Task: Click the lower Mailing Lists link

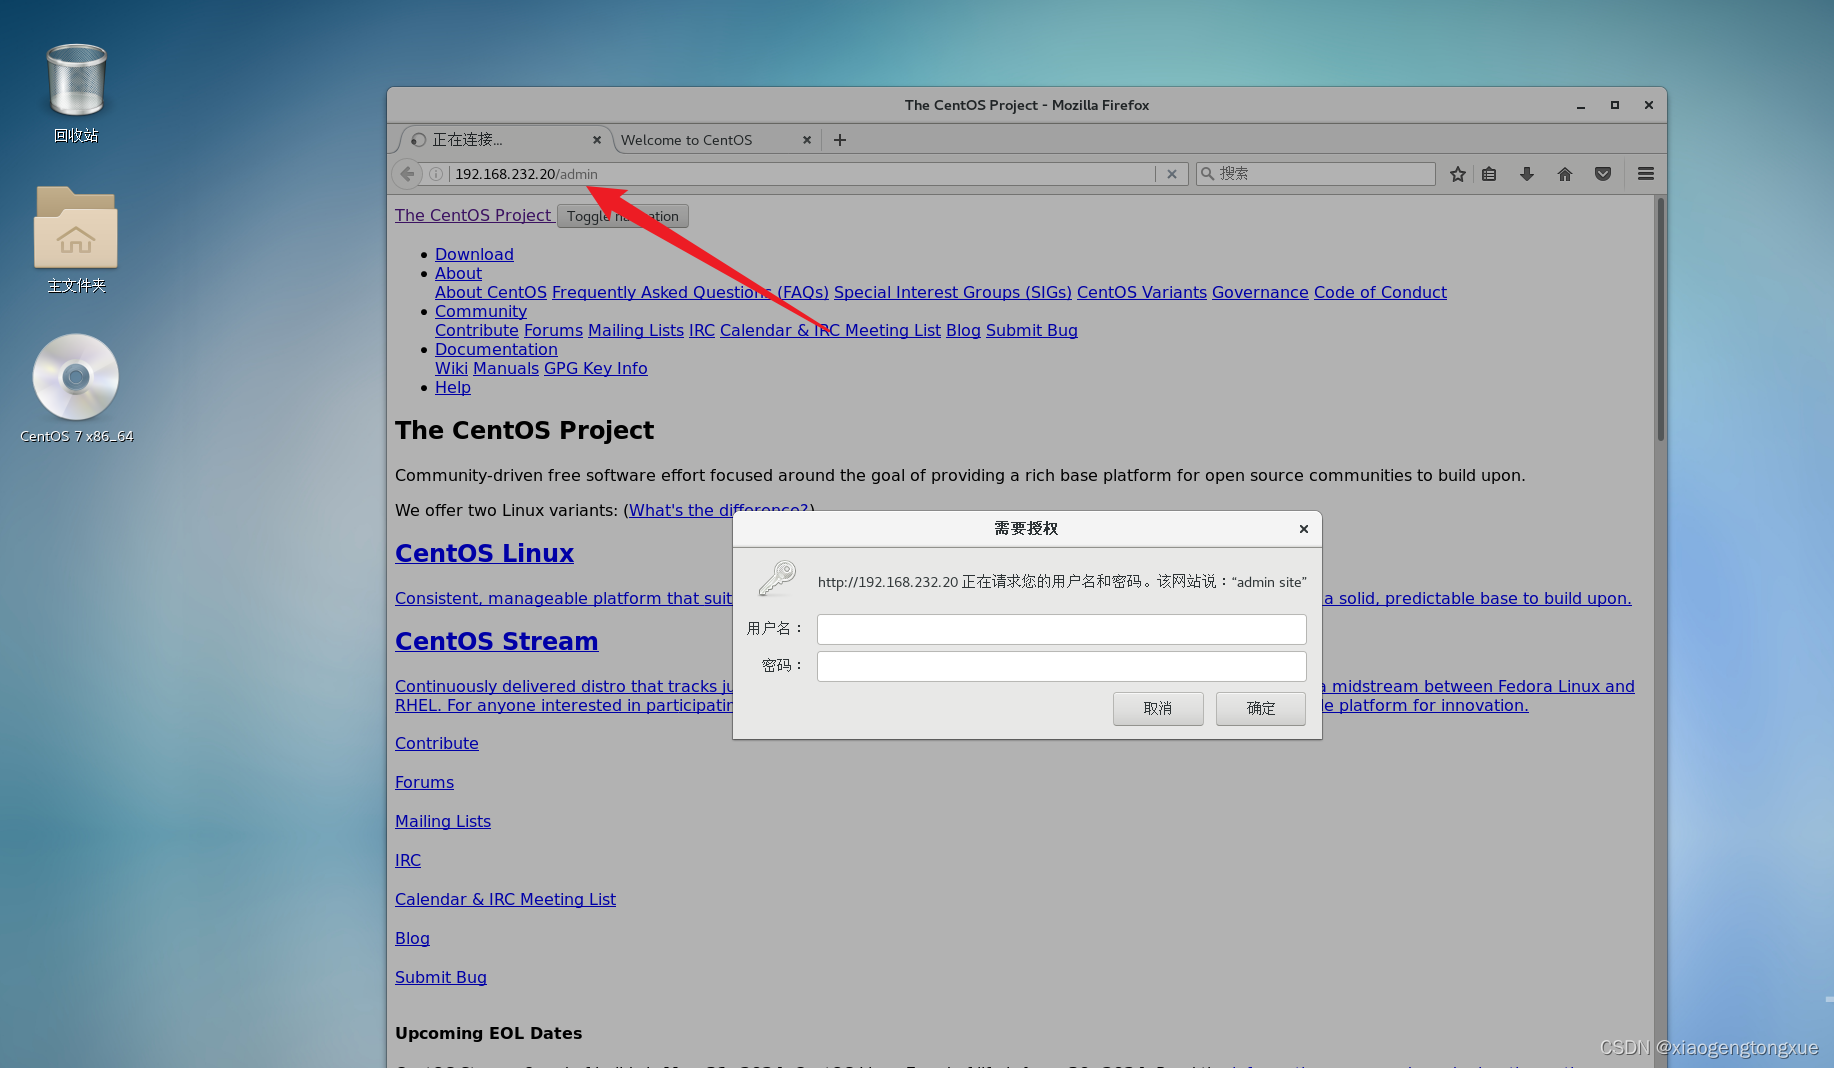Action: coord(443,821)
